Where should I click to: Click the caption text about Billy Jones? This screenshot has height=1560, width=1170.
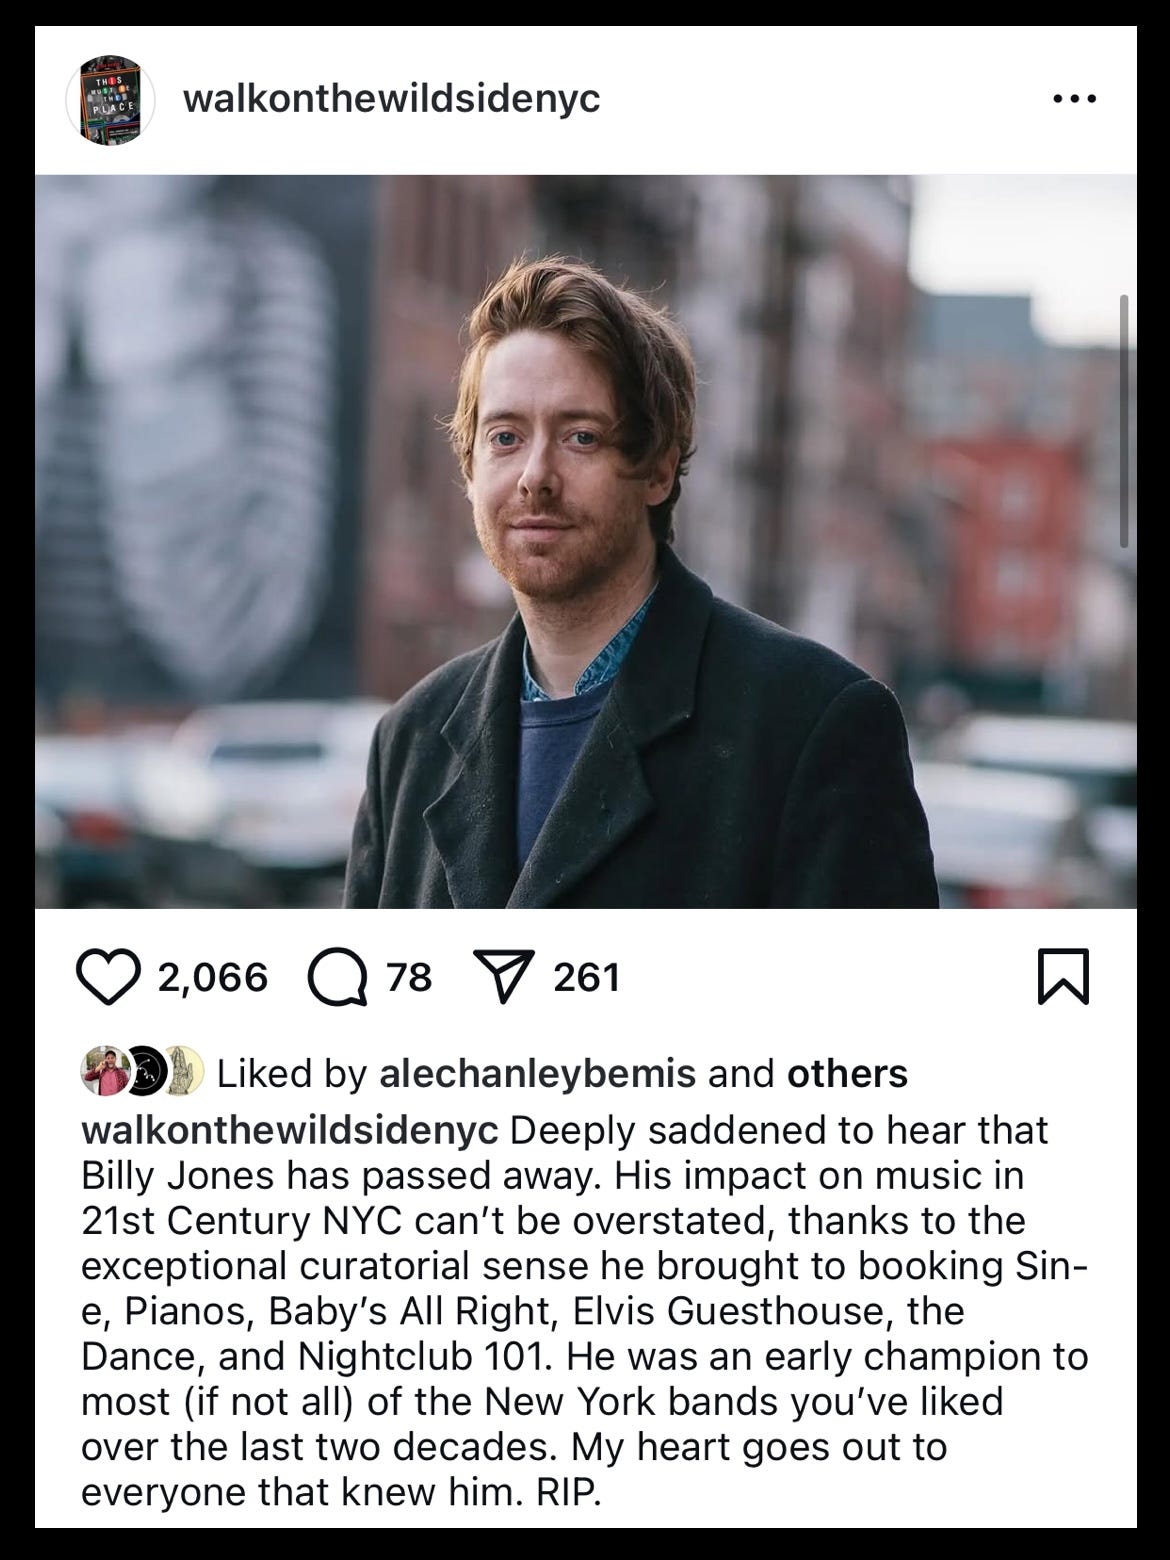point(585,1311)
